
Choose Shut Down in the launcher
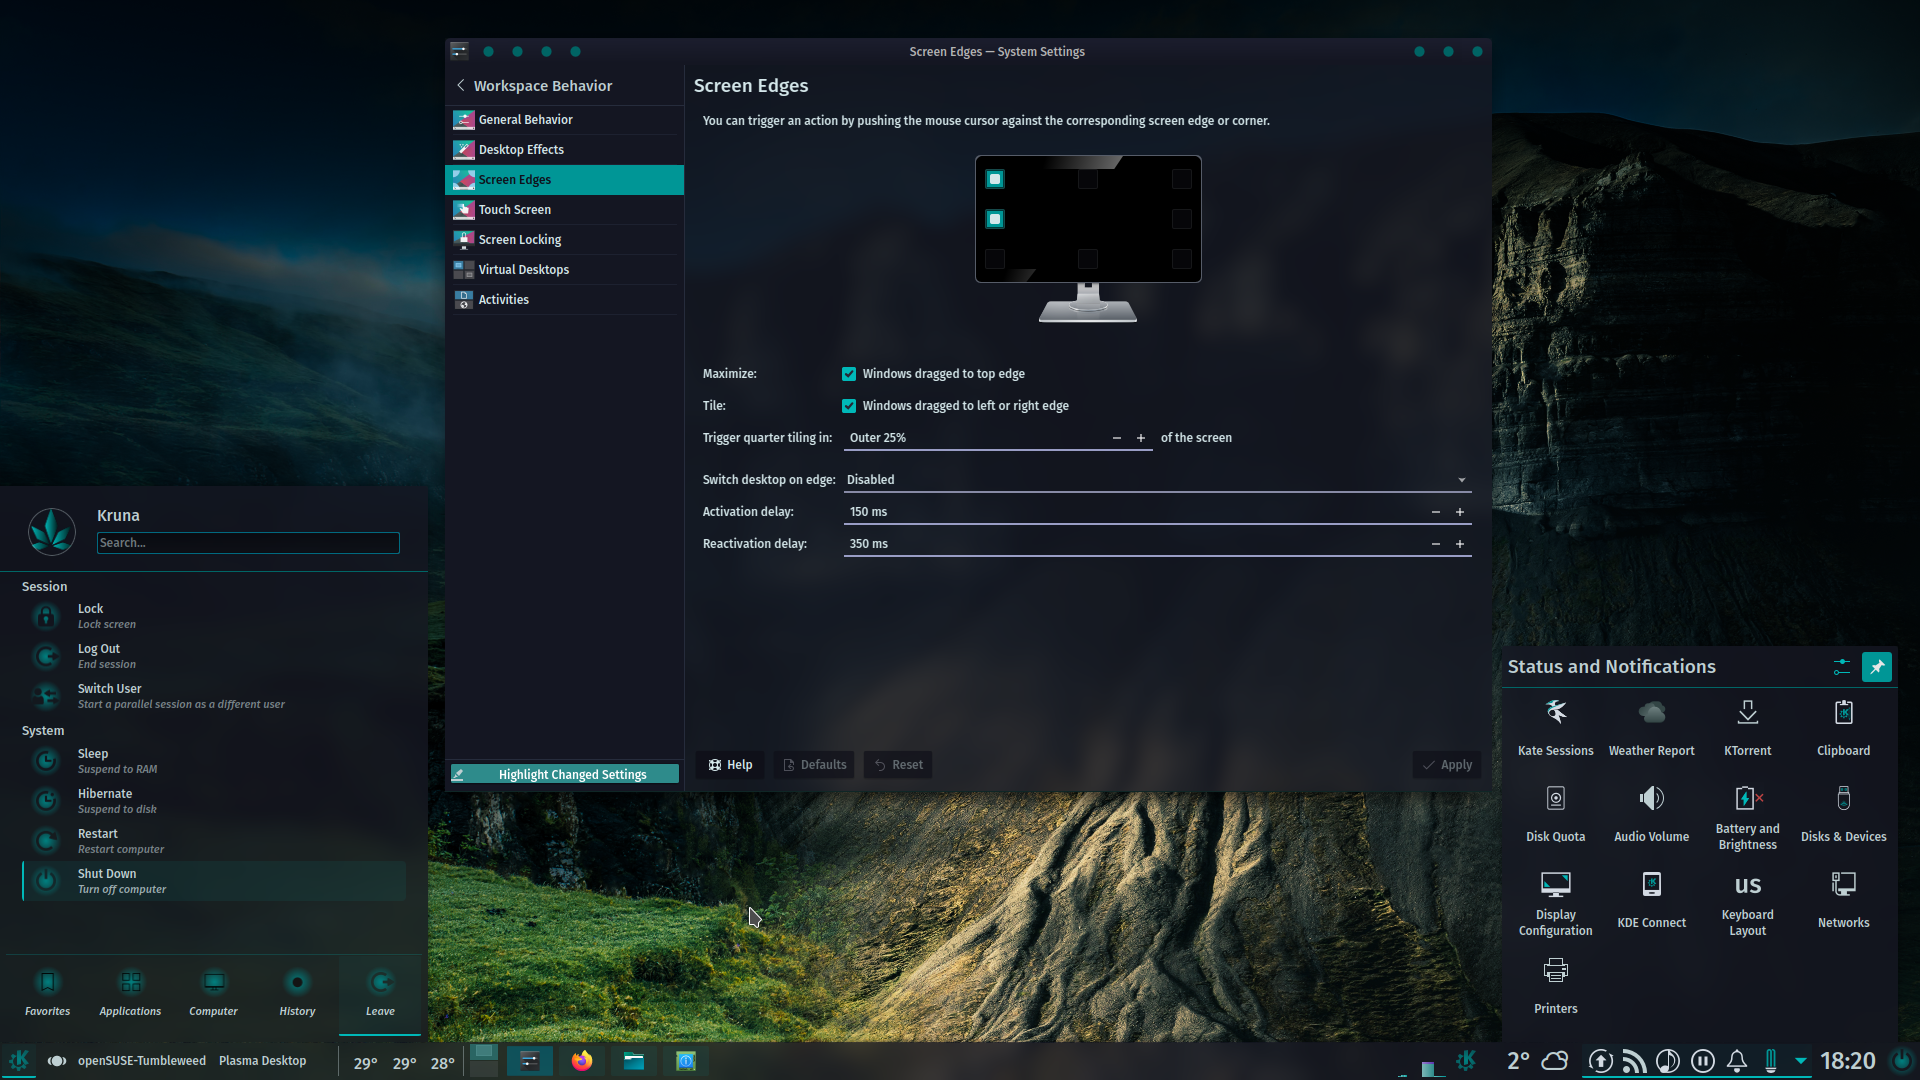tap(214, 881)
